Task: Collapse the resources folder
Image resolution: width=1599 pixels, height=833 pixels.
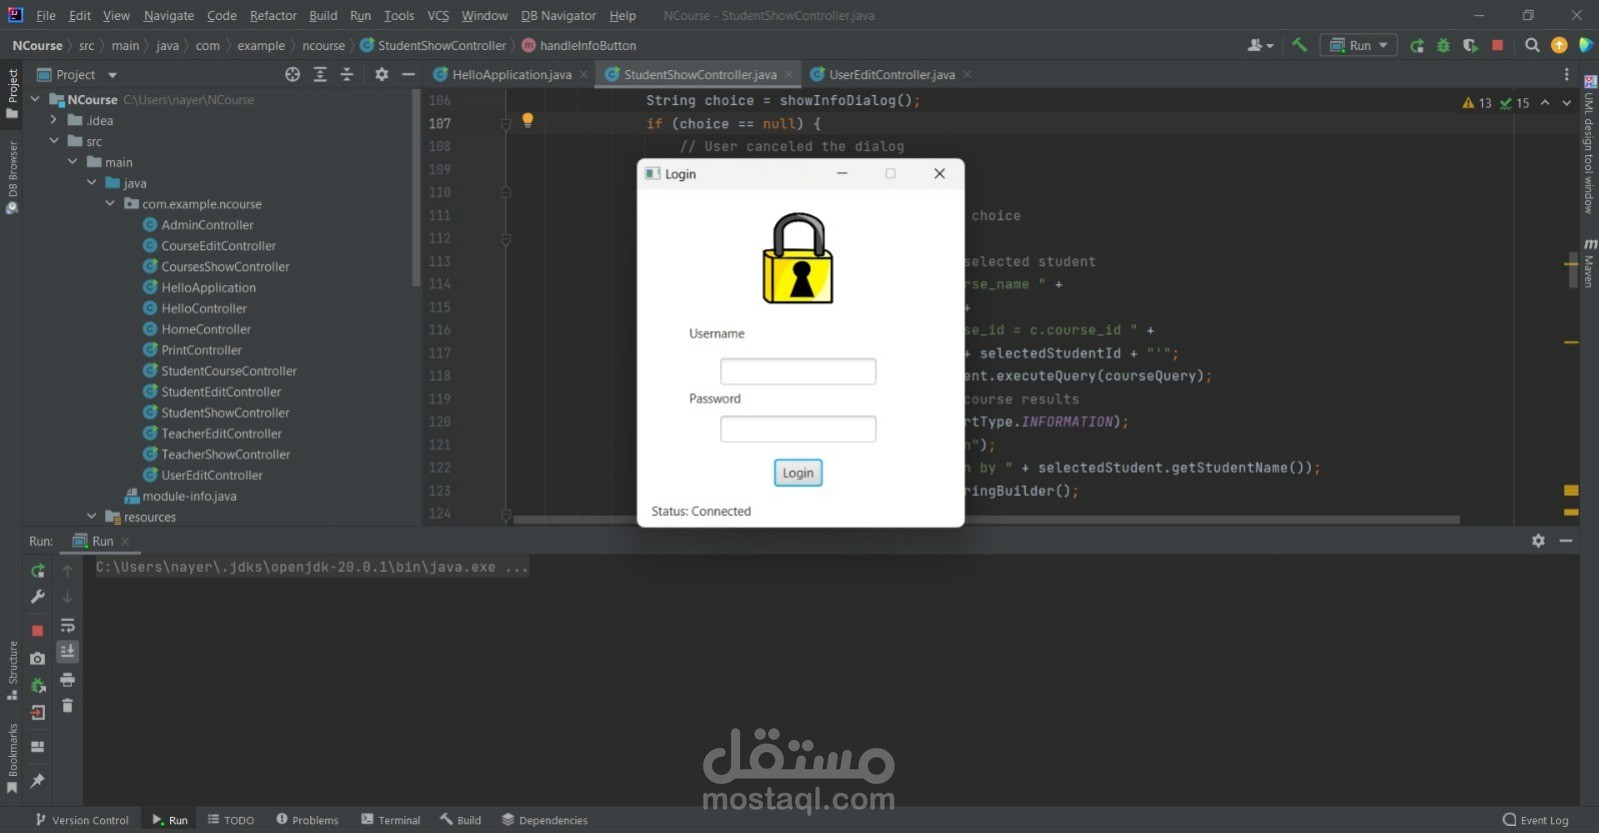Action: (92, 516)
